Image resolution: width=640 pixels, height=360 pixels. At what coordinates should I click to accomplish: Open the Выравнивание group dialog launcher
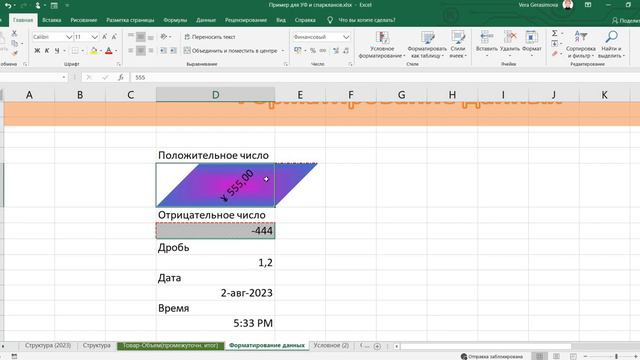click(x=285, y=64)
